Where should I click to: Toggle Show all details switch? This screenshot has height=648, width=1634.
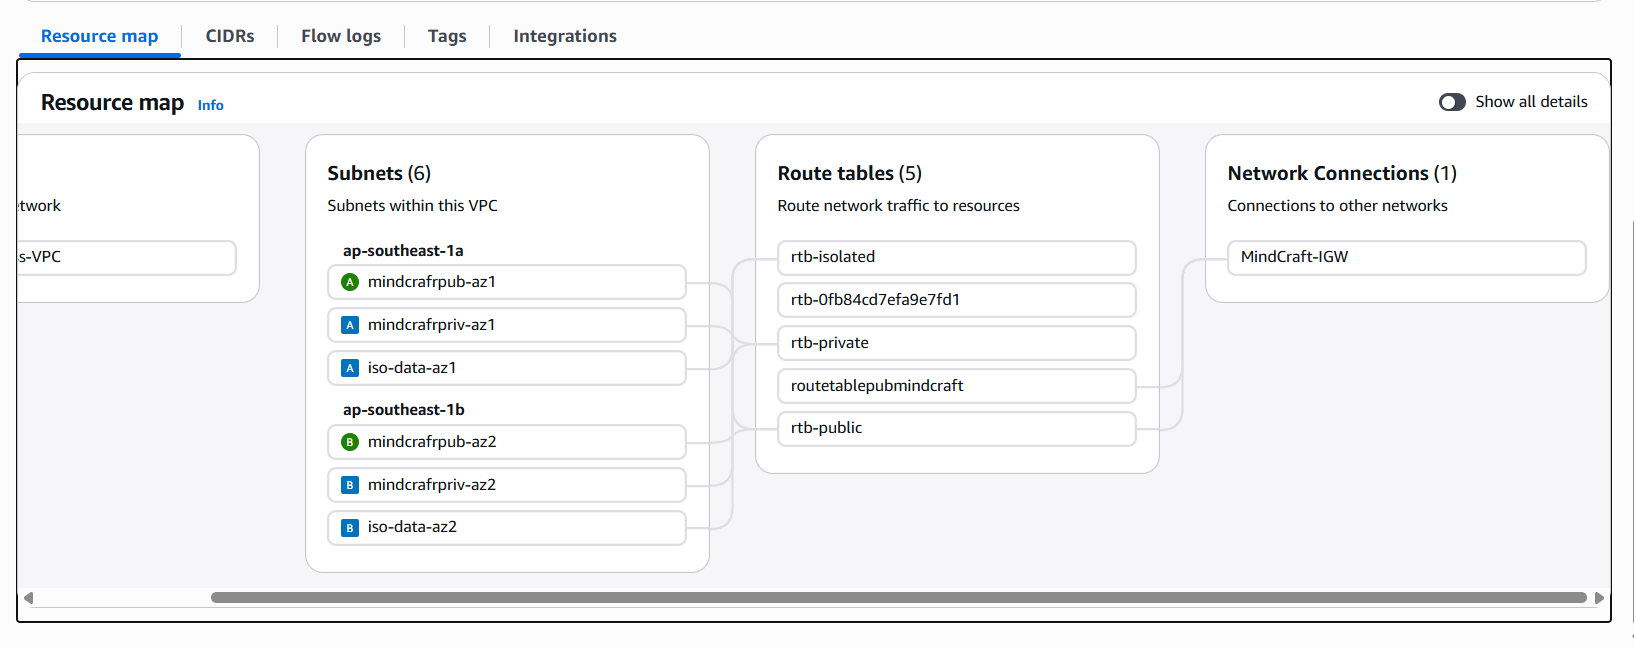[x=1452, y=102]
